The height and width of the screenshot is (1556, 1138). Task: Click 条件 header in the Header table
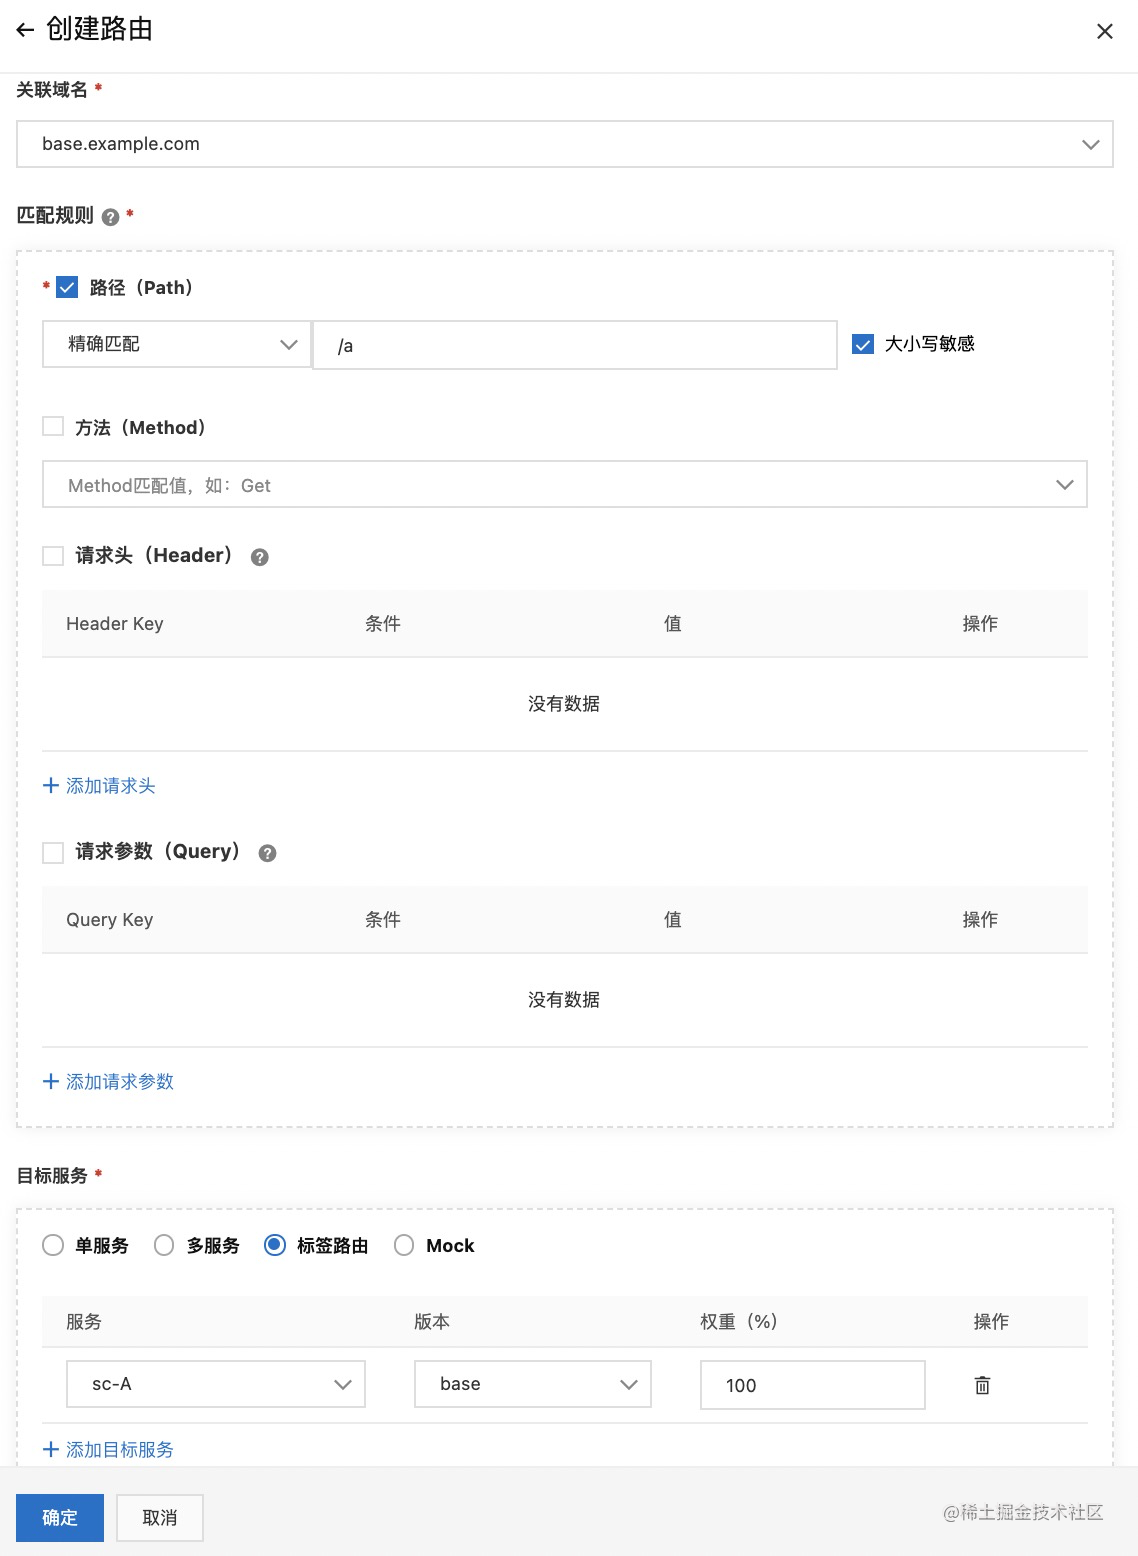click(x=383, y=624)
